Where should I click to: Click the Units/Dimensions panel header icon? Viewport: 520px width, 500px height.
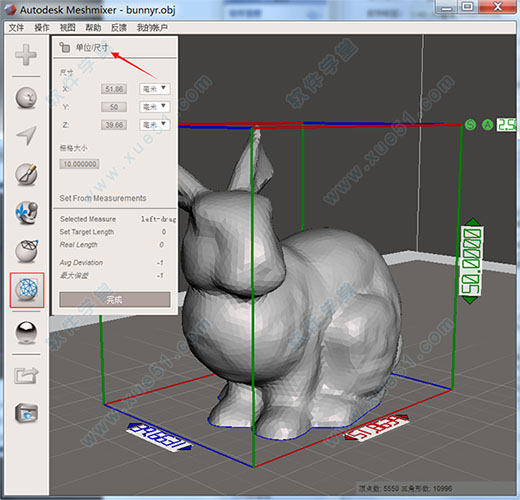[x=64, y=47]
